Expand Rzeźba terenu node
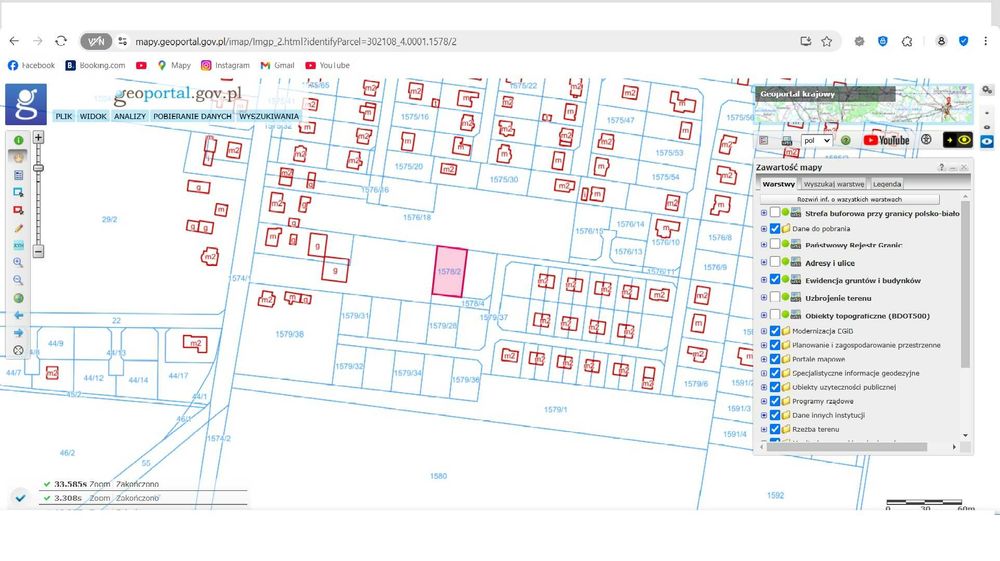The height and width of the screenshot is (561, 1000). coord(764,429)
